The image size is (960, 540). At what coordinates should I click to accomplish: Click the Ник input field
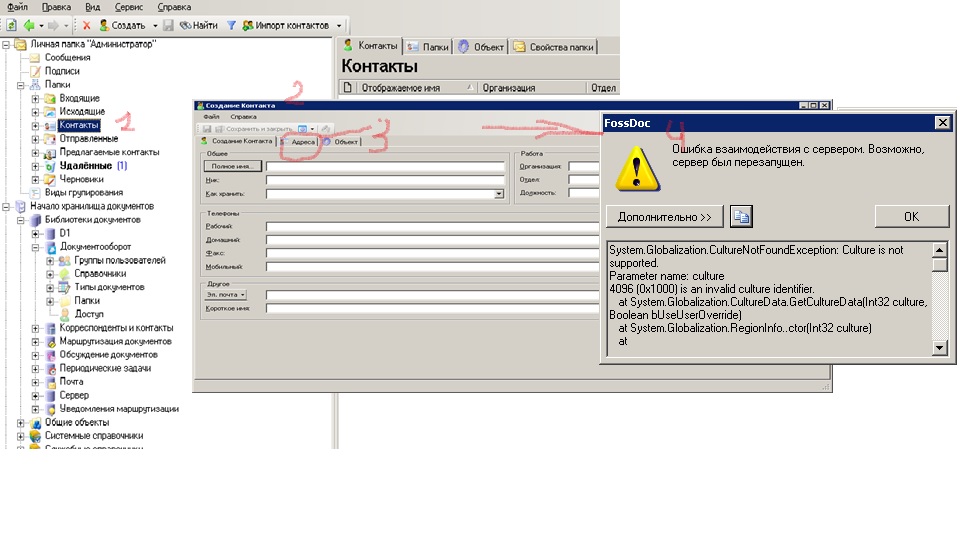click(x=385, y=180)
